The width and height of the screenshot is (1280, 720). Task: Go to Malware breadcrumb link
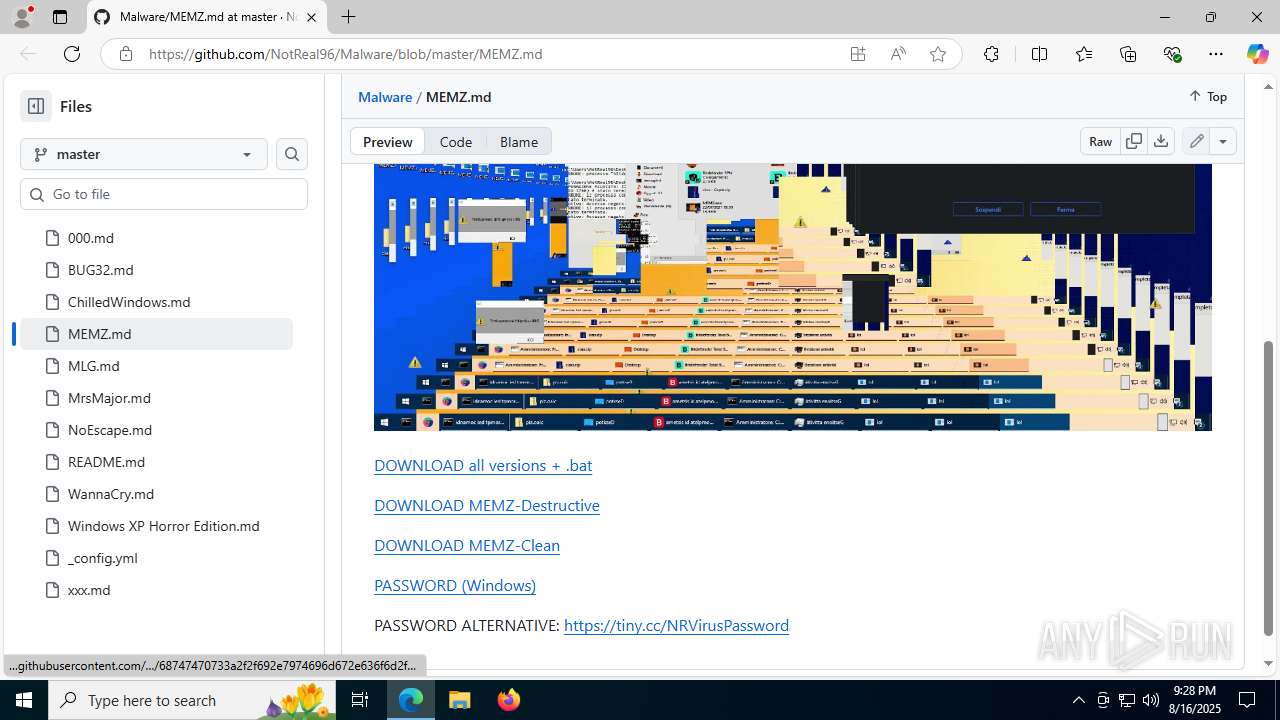point(385,97)
